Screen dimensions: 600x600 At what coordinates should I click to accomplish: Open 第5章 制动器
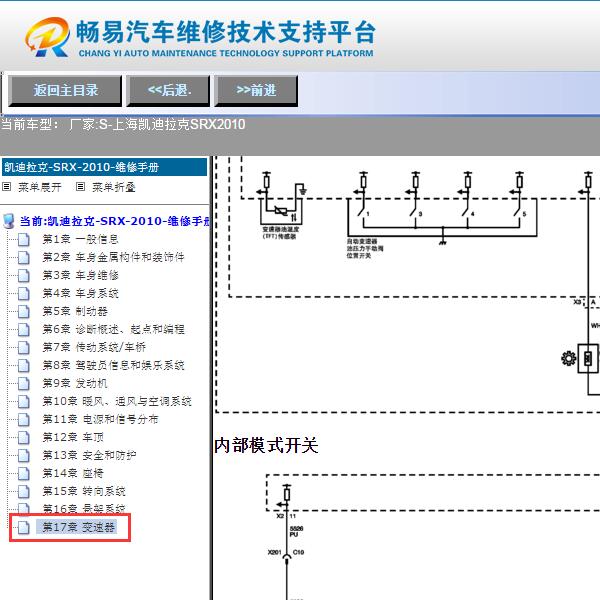(x=75, y=311)
